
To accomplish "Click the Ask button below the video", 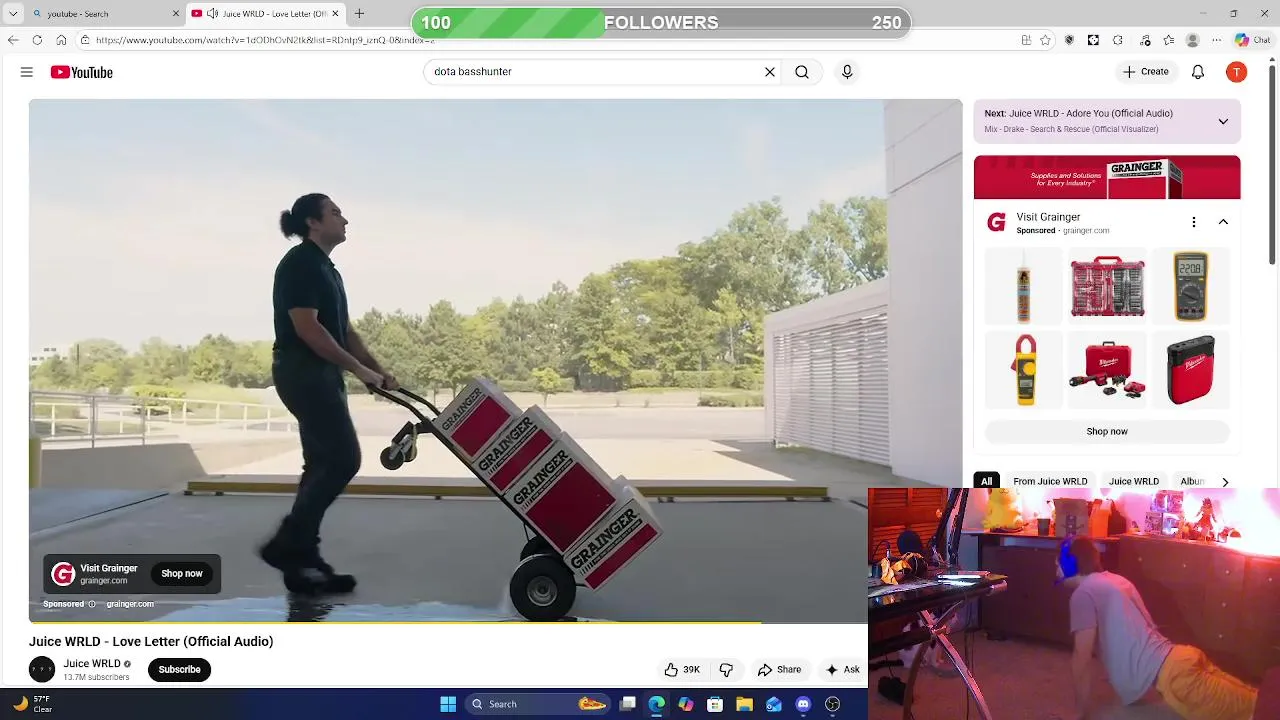I will point(842,670).
